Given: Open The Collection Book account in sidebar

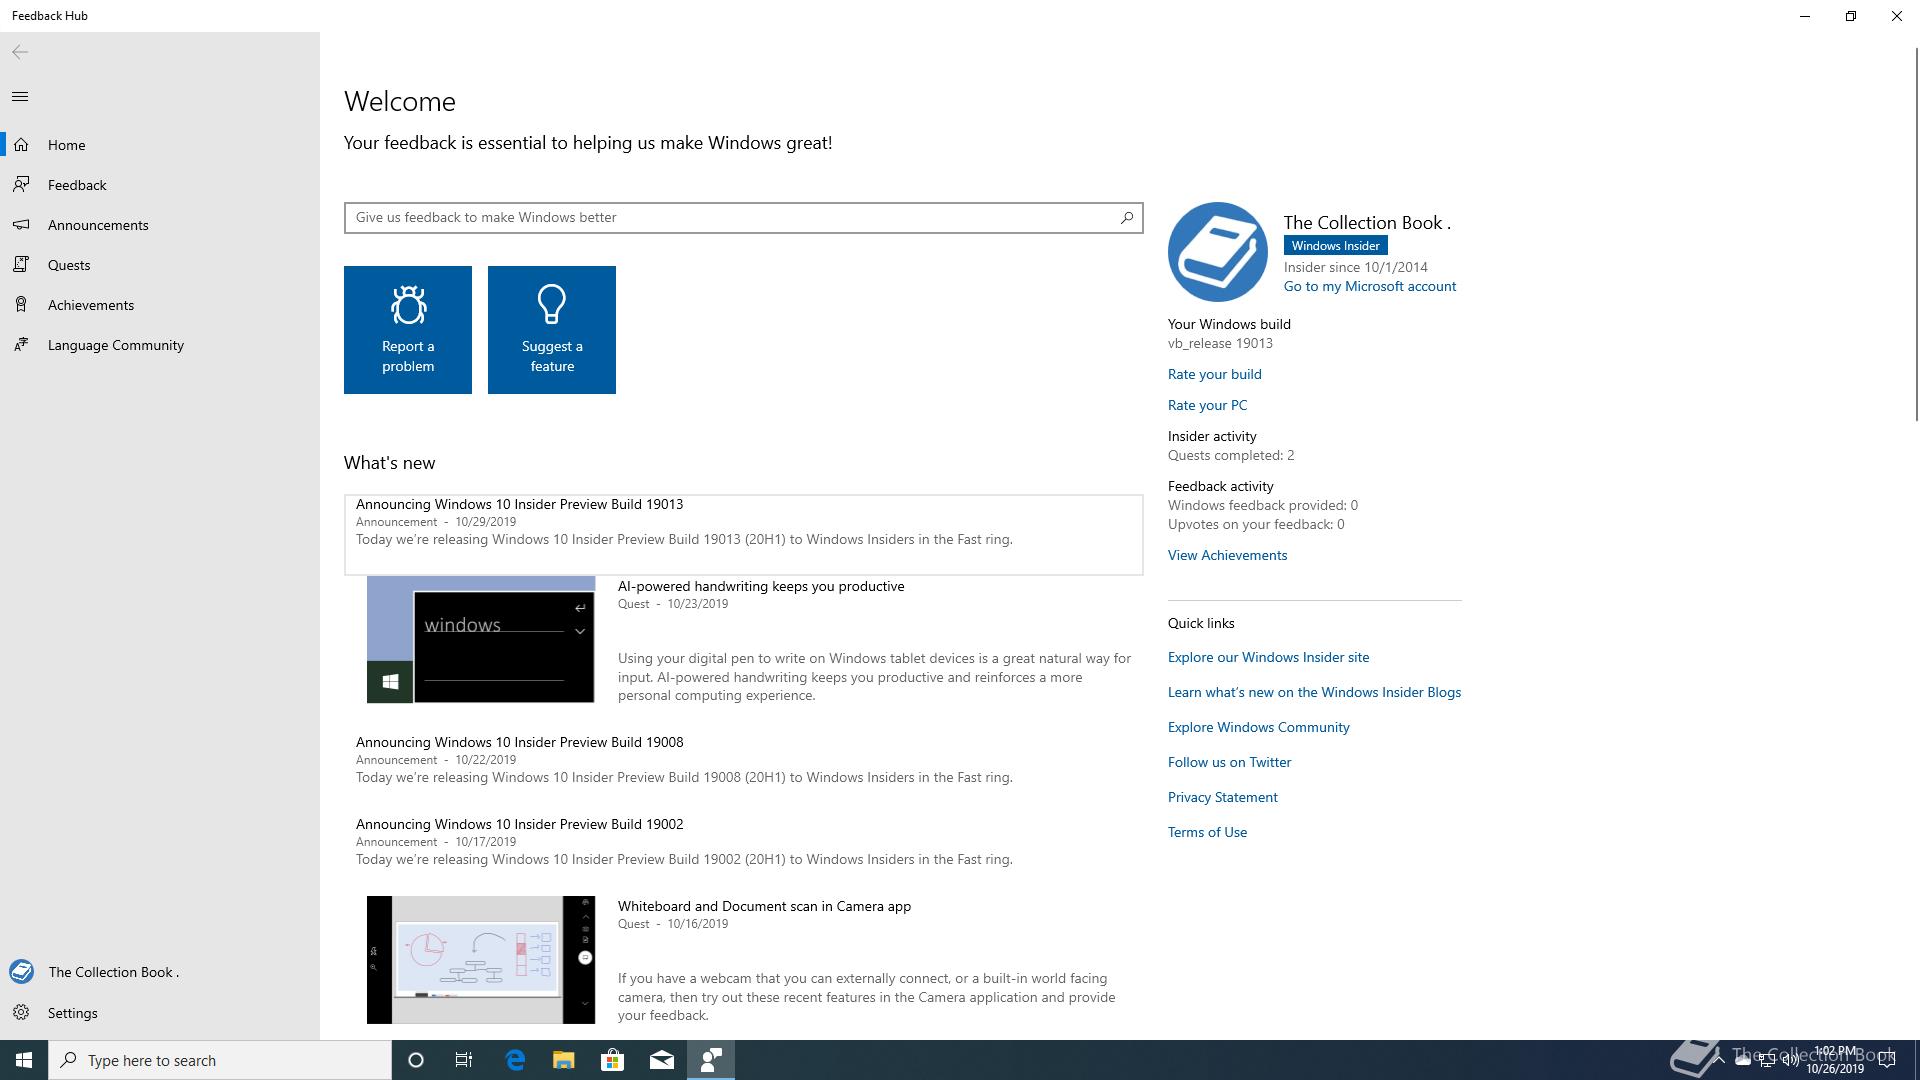Looking at the screenshot, I should point(160,972).
